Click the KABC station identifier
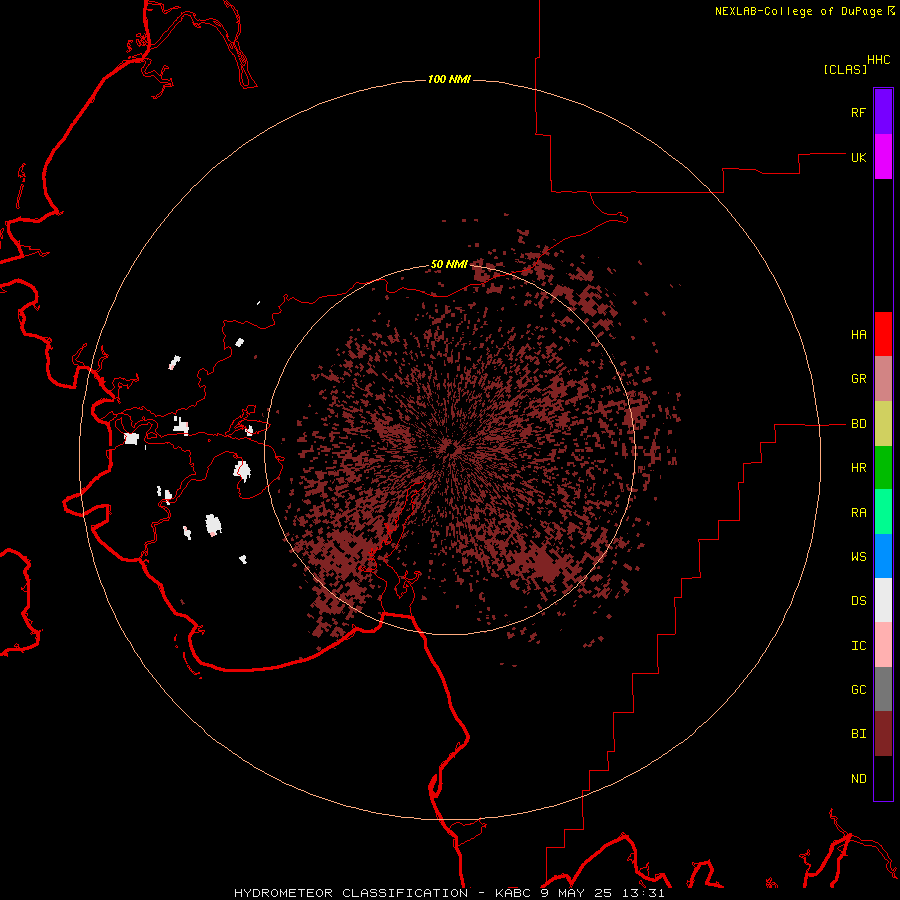The image size is (900, 900). [x=514, y=893]
